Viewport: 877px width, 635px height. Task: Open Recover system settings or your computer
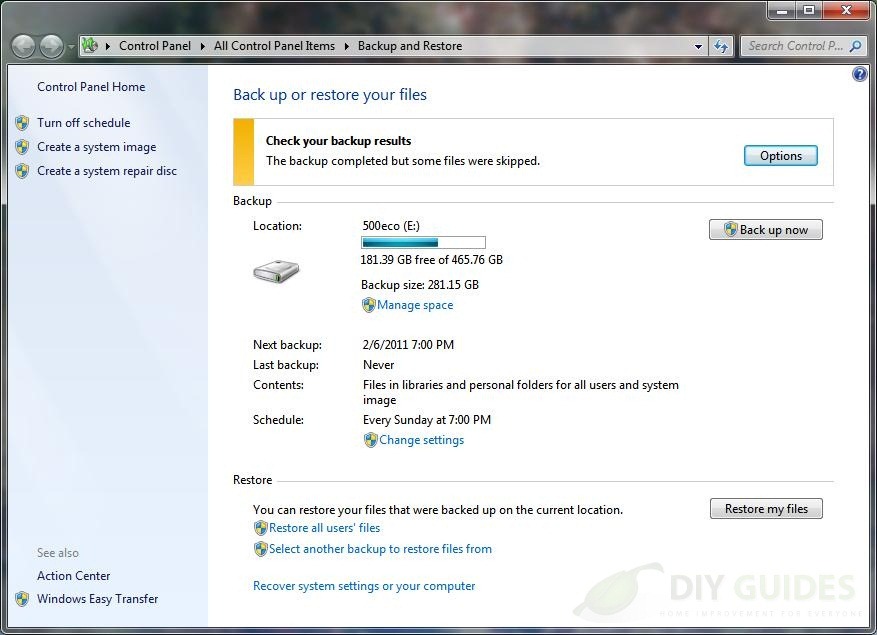(x=364, y=586)
